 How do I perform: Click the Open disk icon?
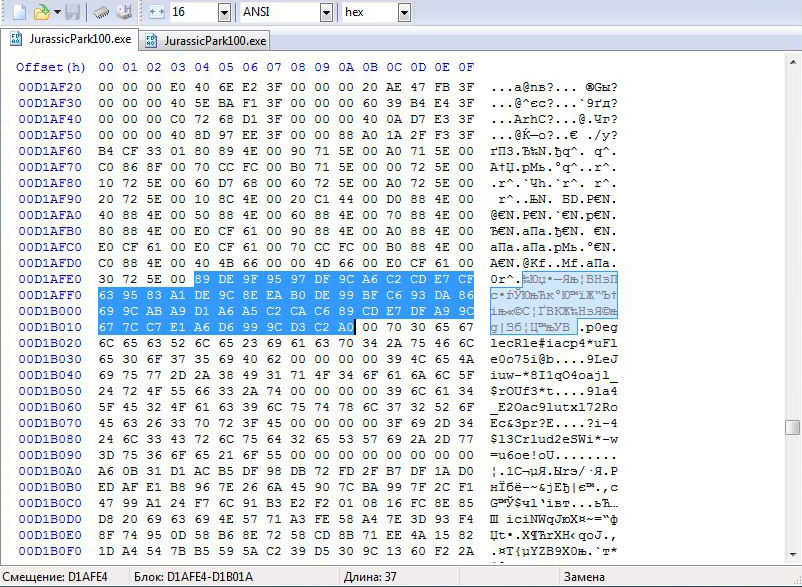[124, 12]
